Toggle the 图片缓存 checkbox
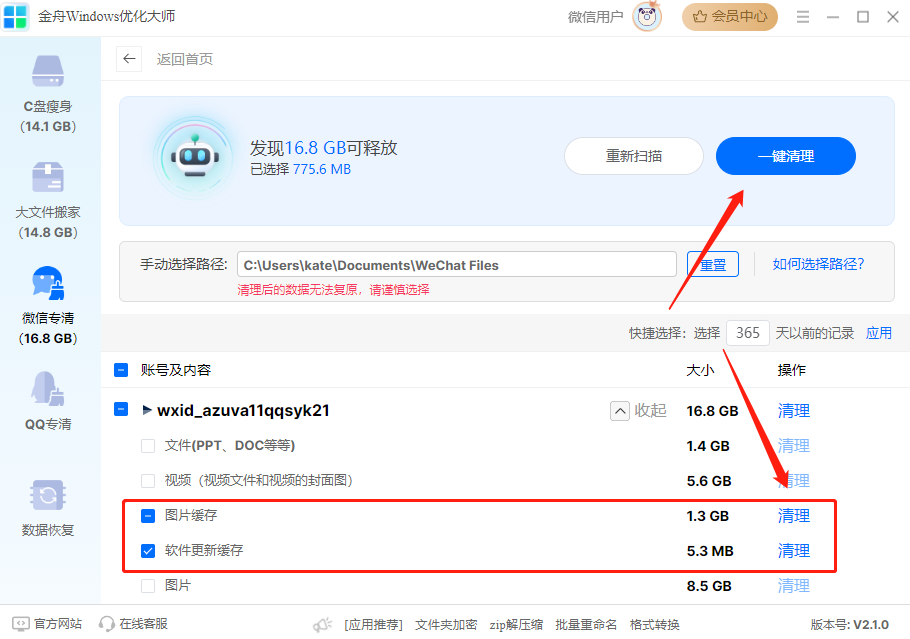910x639 pixels. point(148,516)
